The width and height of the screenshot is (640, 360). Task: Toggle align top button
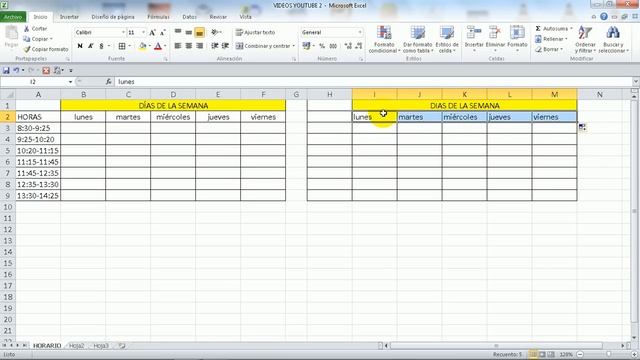tap(178, 32)
